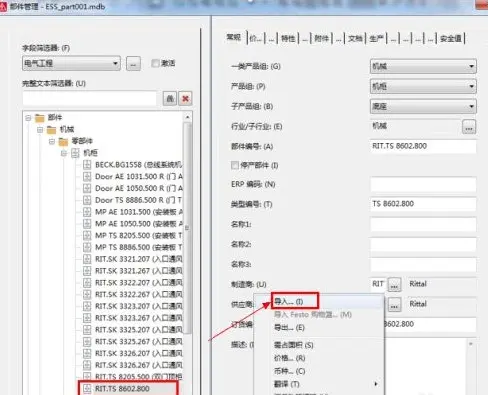Switch to the 附件 tab

(x=321, y=39)
